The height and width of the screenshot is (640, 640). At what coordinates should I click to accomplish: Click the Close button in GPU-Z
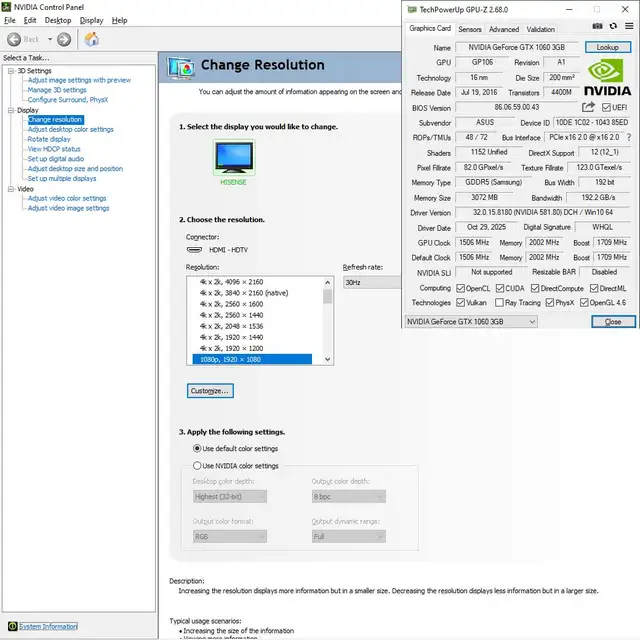(x=613, y=322)
